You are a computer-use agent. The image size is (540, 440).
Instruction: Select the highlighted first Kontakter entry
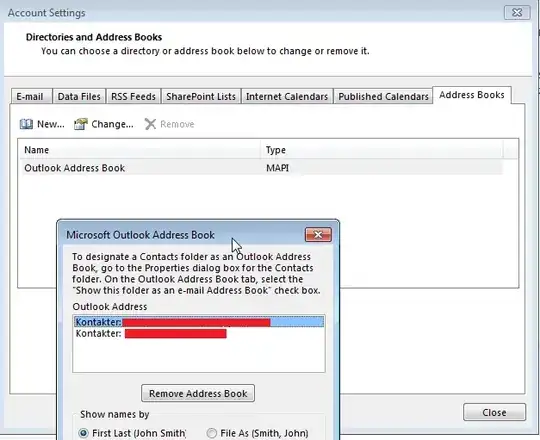(199, 322)
